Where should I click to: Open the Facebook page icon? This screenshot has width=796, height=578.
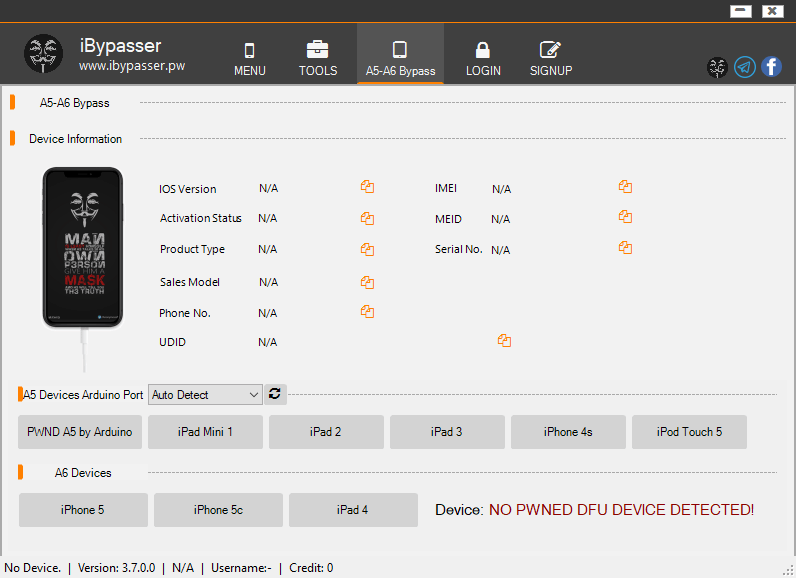(x=771, y=67)
